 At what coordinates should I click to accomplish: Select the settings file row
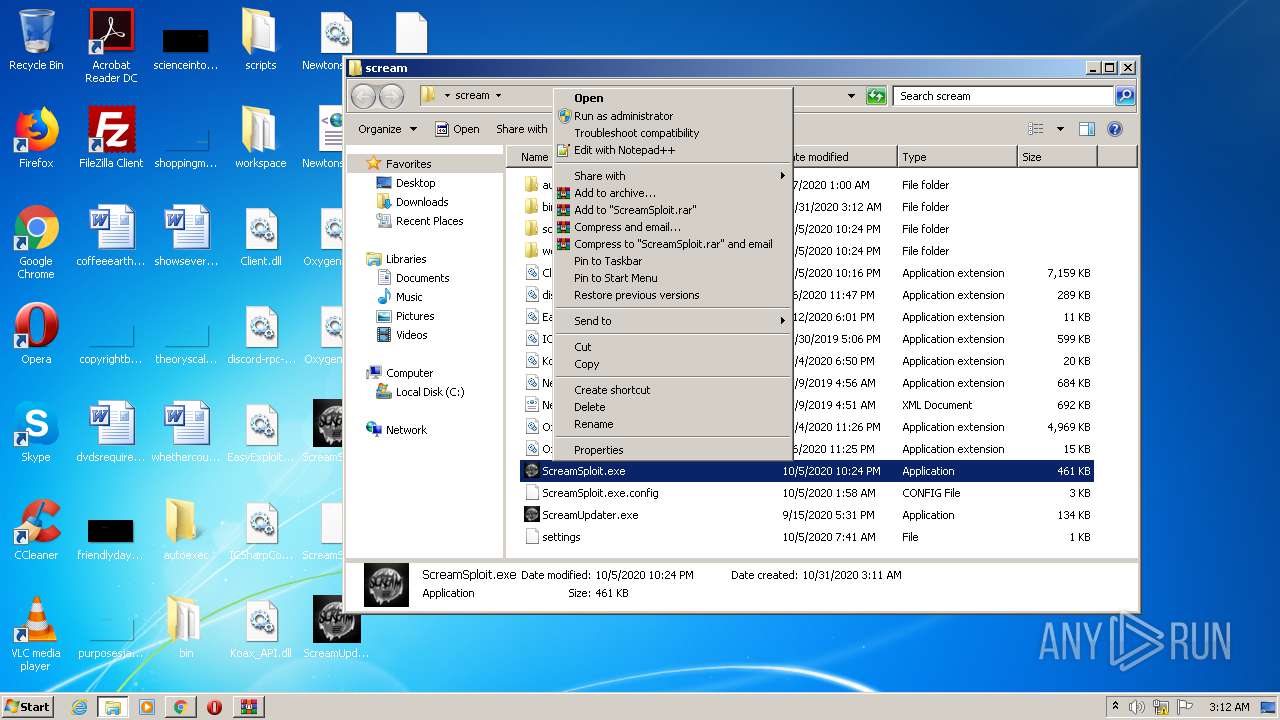pos(807,537)
